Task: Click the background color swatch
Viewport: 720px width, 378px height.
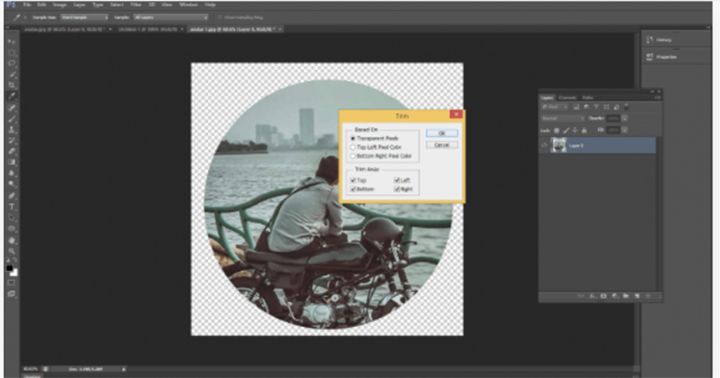Action: (x=14, y=273)
